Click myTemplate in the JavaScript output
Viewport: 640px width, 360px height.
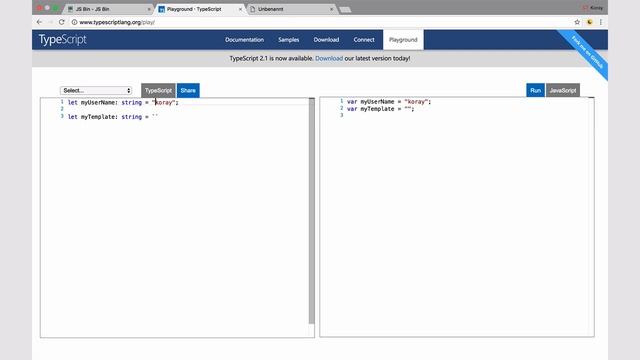(x=377, y=109)
